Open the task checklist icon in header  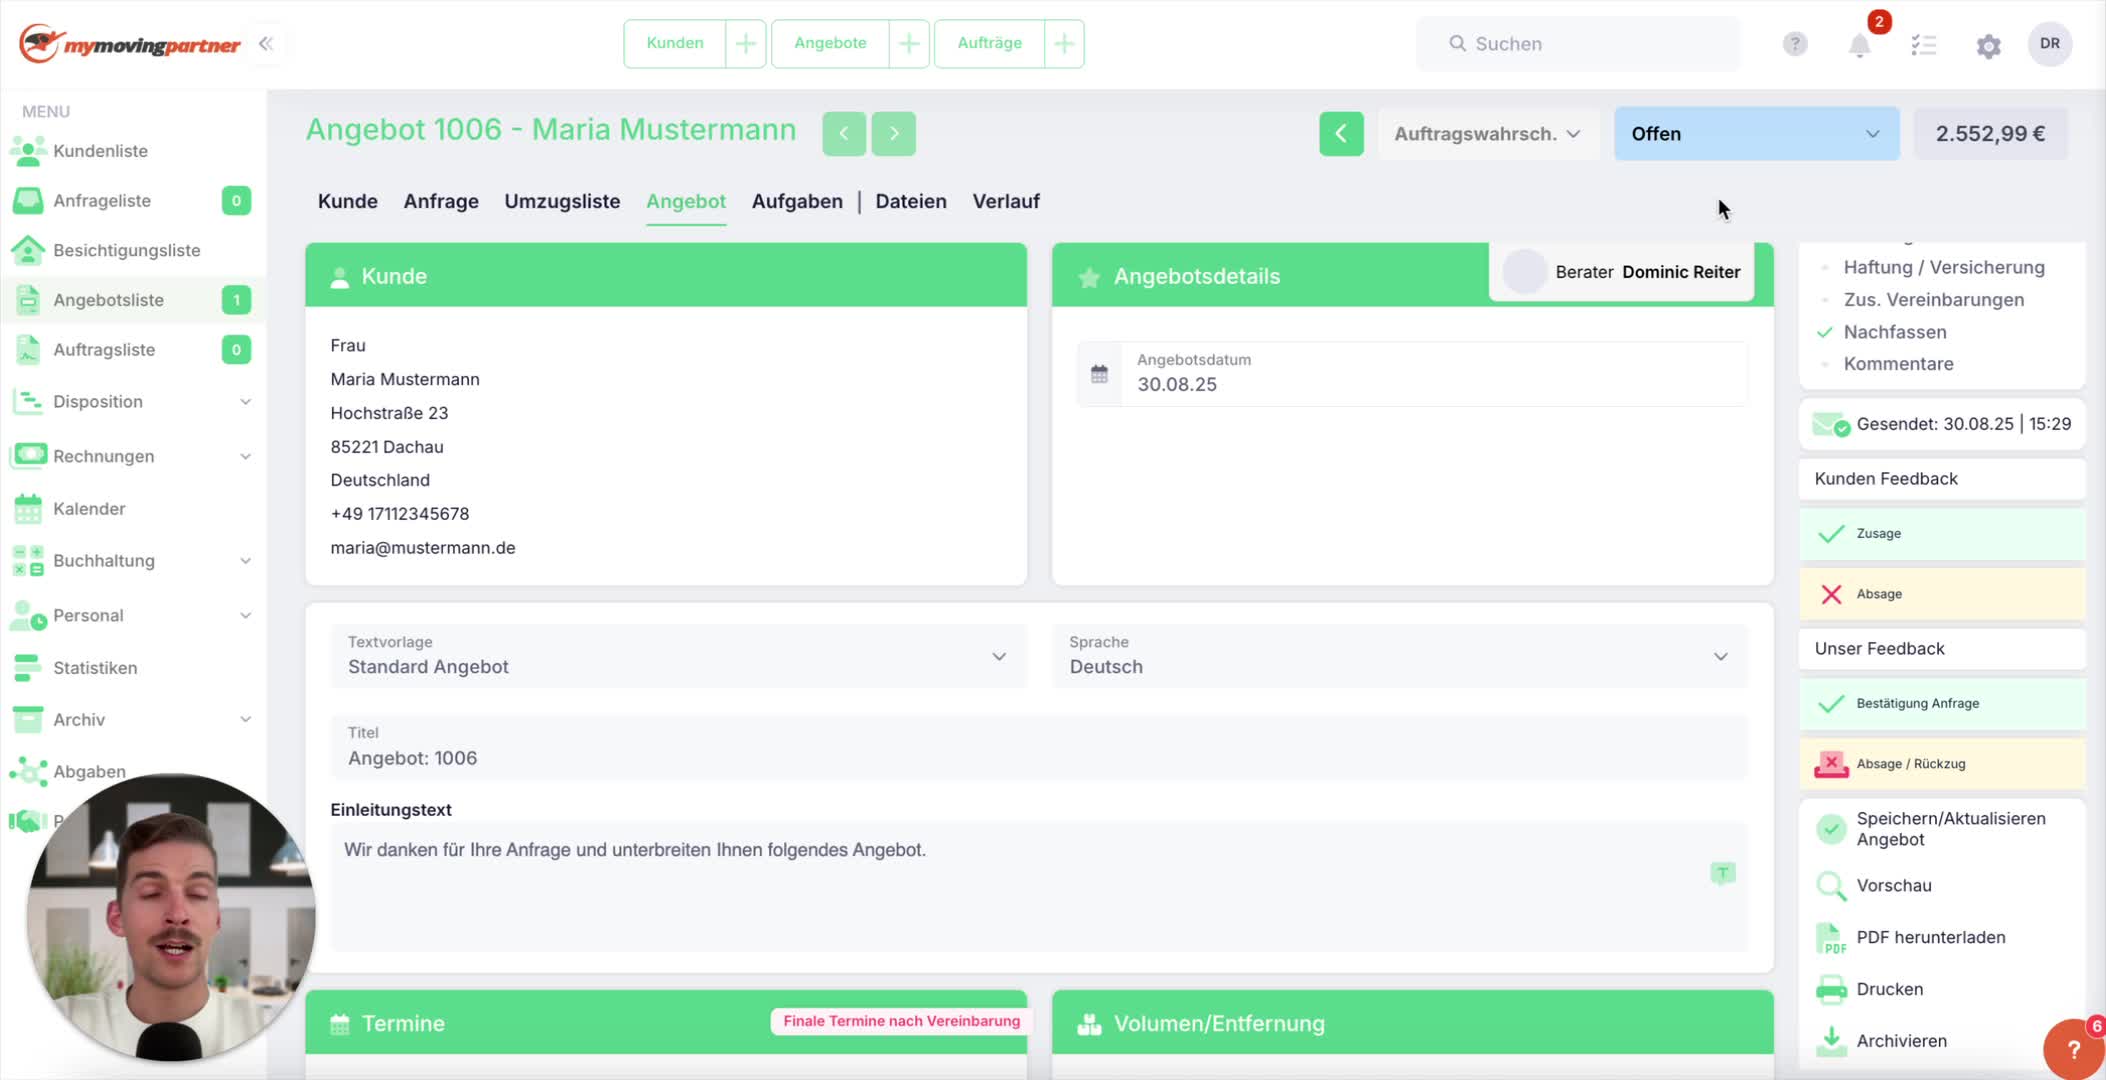click(x=1924, y=45)
